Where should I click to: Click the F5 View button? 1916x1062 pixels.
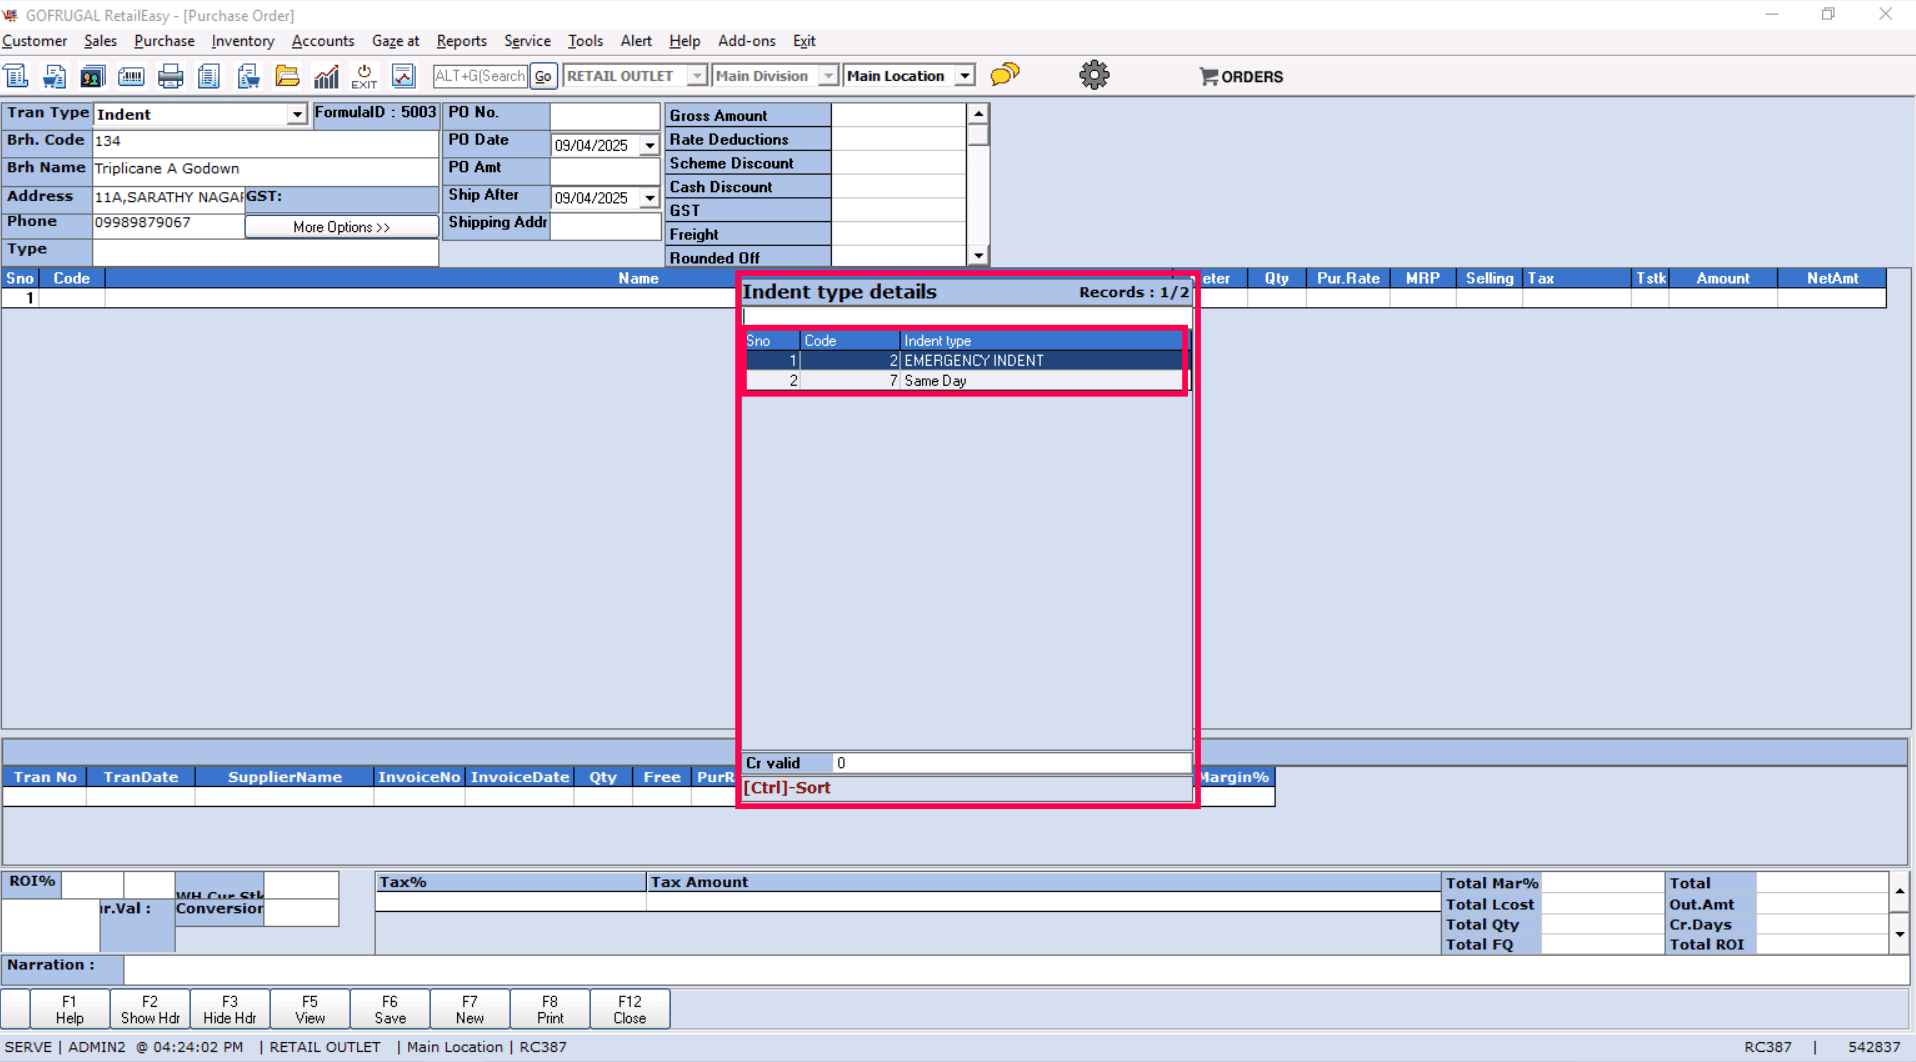(x=310, y=1009)
